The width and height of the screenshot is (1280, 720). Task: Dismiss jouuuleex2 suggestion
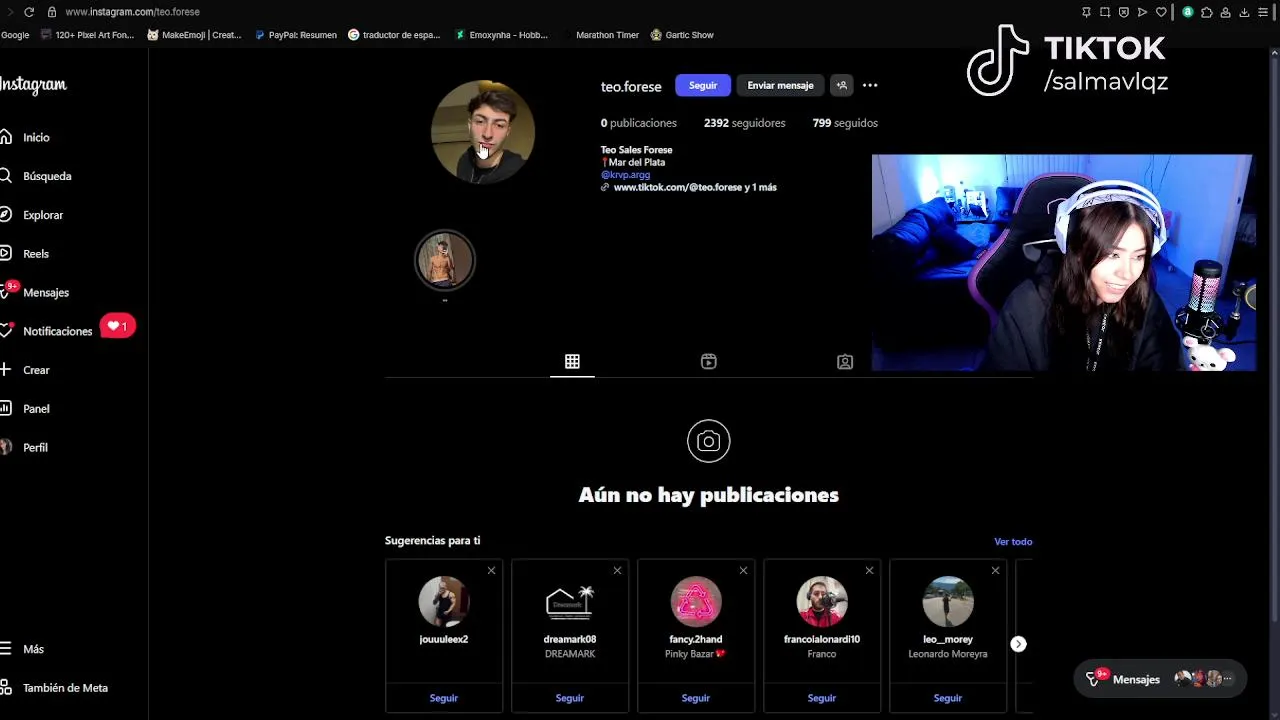tap(491, 570)
